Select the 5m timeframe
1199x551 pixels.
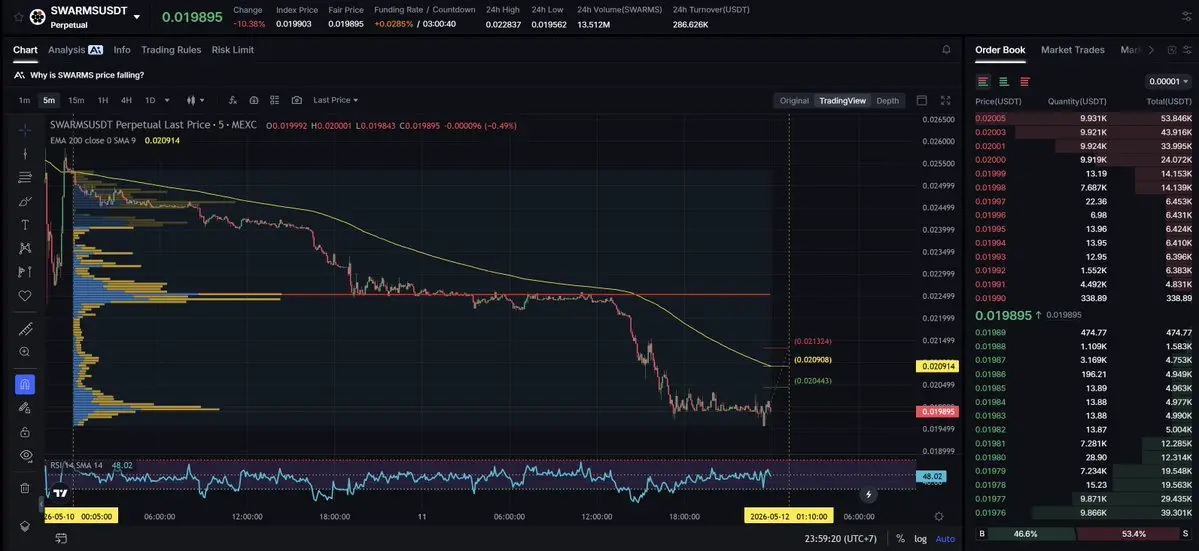[49, 100]
